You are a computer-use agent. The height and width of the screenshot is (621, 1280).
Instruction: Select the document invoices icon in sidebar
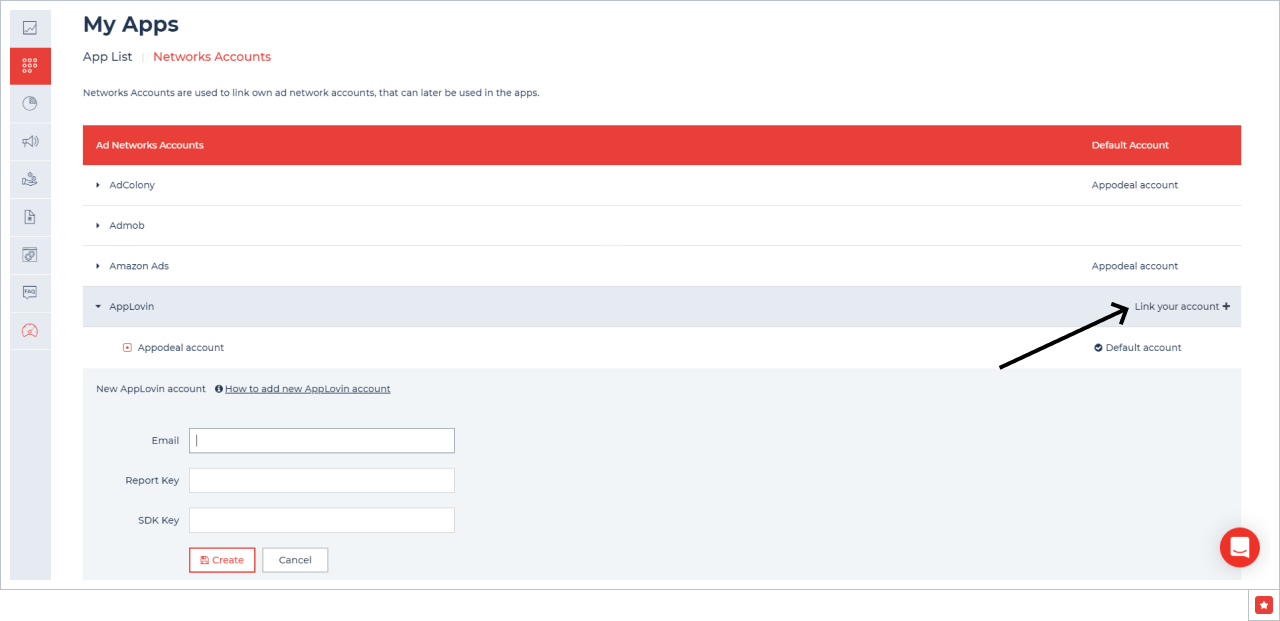pos(30,216)
